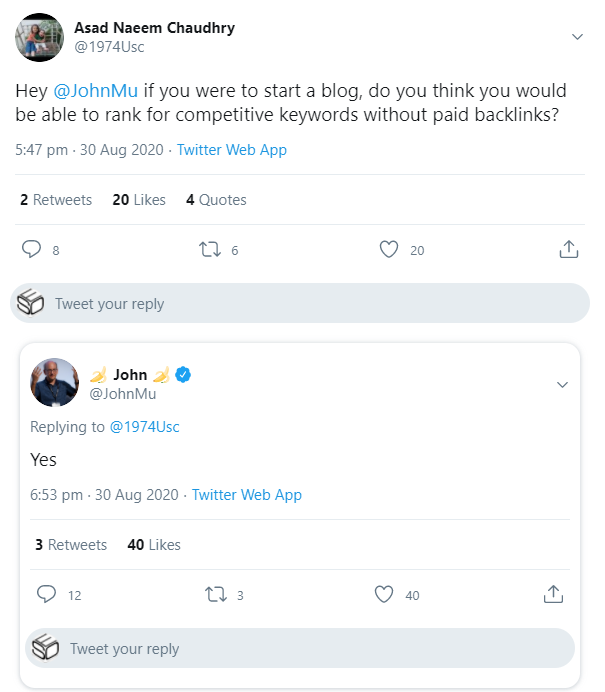
Task: Retweet Asad Naeem Chaudhry's tweet
Action: pos(209,249)
